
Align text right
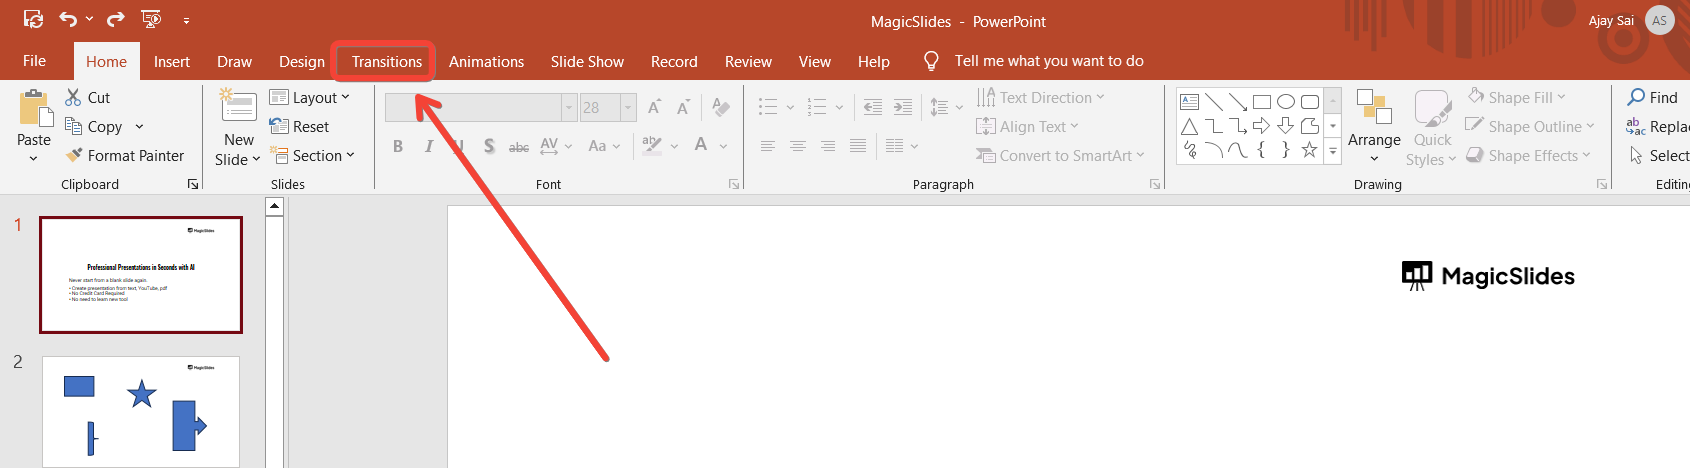(828, 146)
